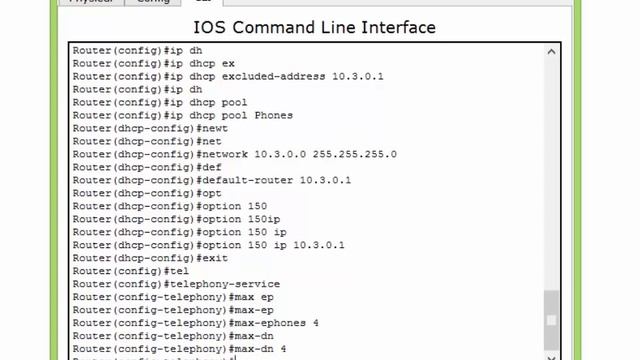
Task: Click the 'max-ephones 4' command line
Action: [196, 323]
